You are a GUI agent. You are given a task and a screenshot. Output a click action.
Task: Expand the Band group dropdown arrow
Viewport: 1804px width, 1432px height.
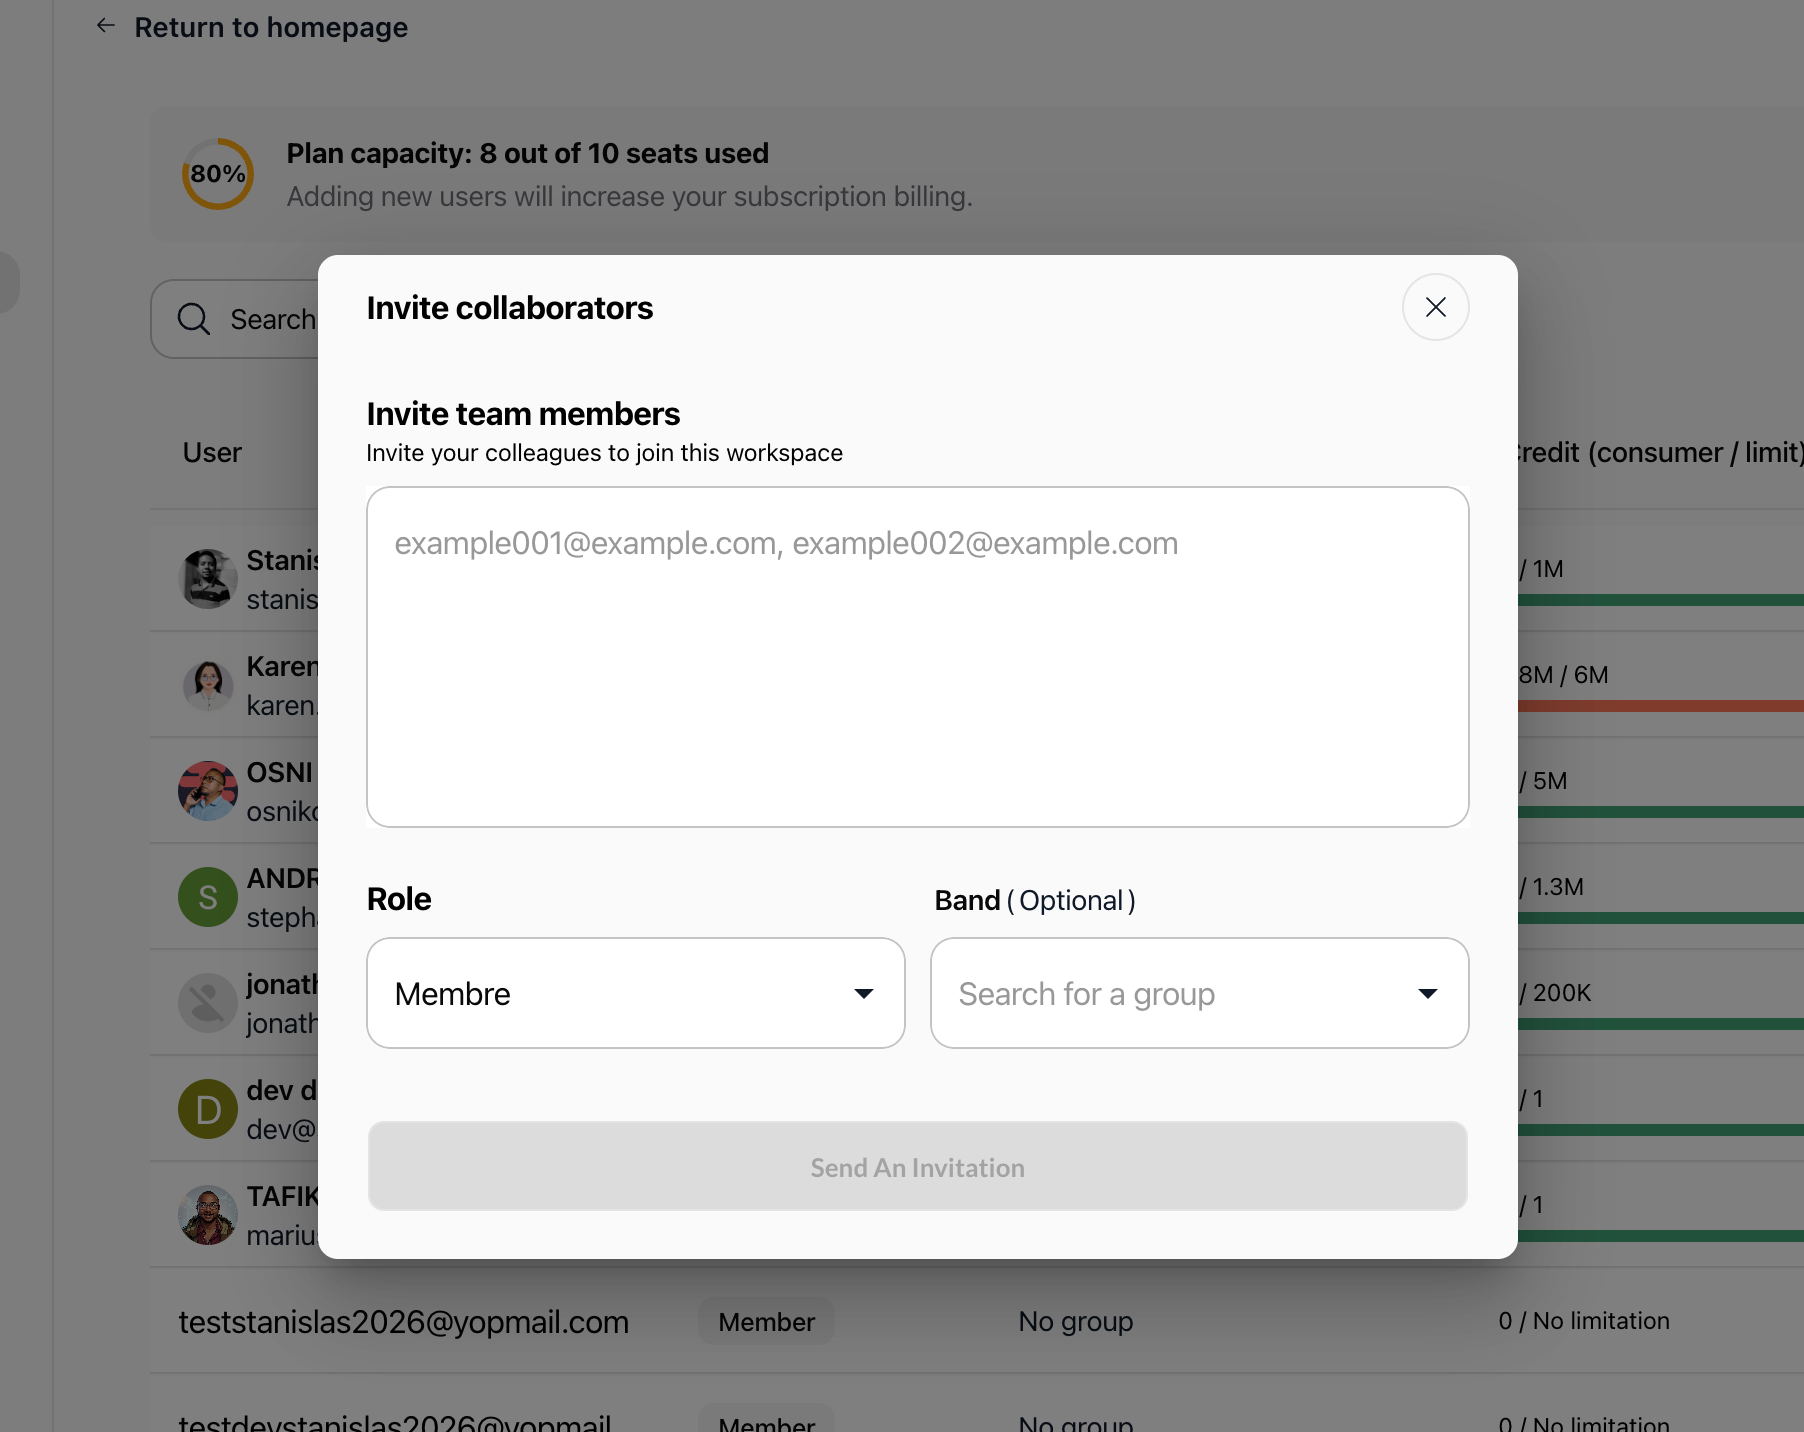(x=1428, y=994)
